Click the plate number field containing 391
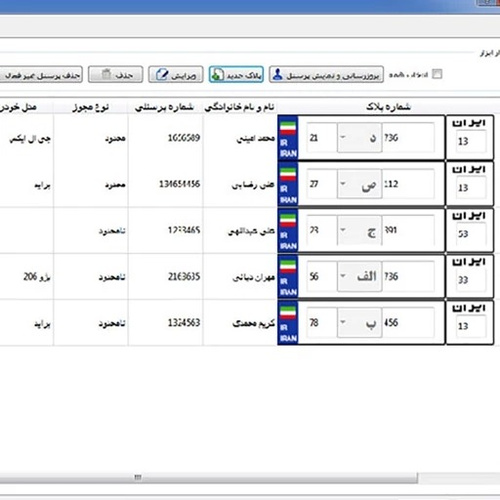This screenshot has width=500, height=500. [408, 230]
